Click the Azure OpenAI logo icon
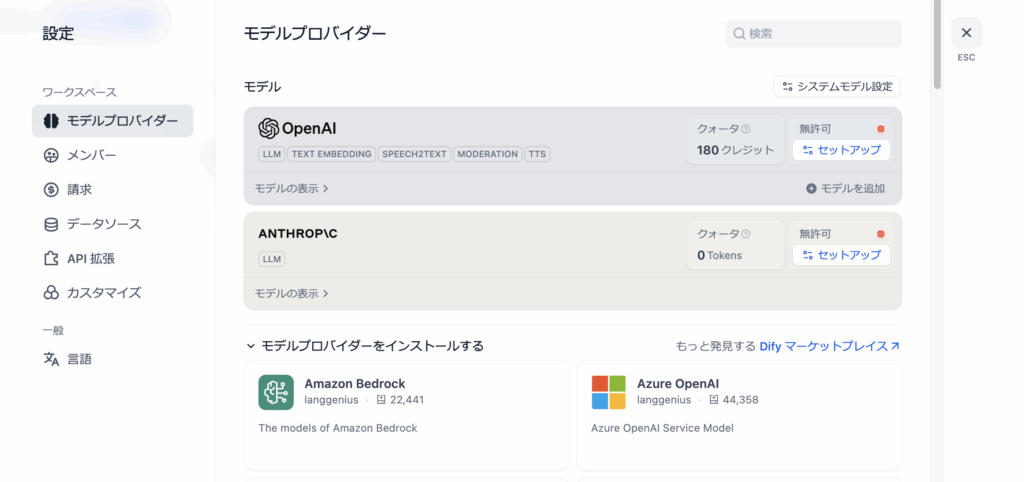Viewport: 1024px width, 482px height. [608, 392]
